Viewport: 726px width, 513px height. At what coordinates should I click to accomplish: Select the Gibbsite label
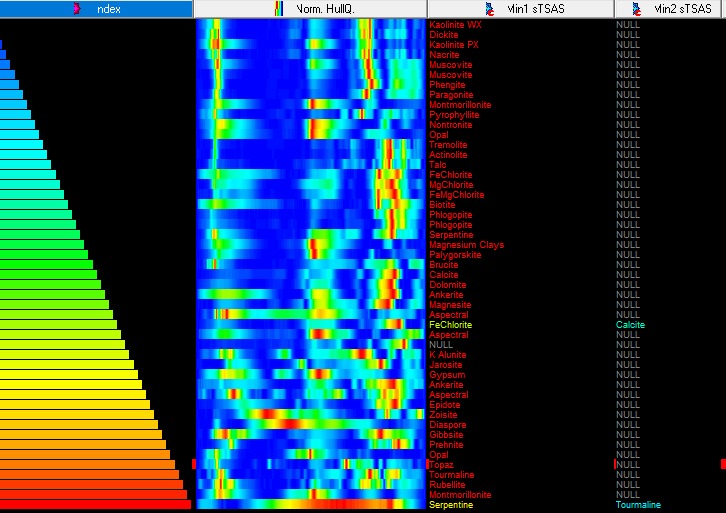pos(446,435)
